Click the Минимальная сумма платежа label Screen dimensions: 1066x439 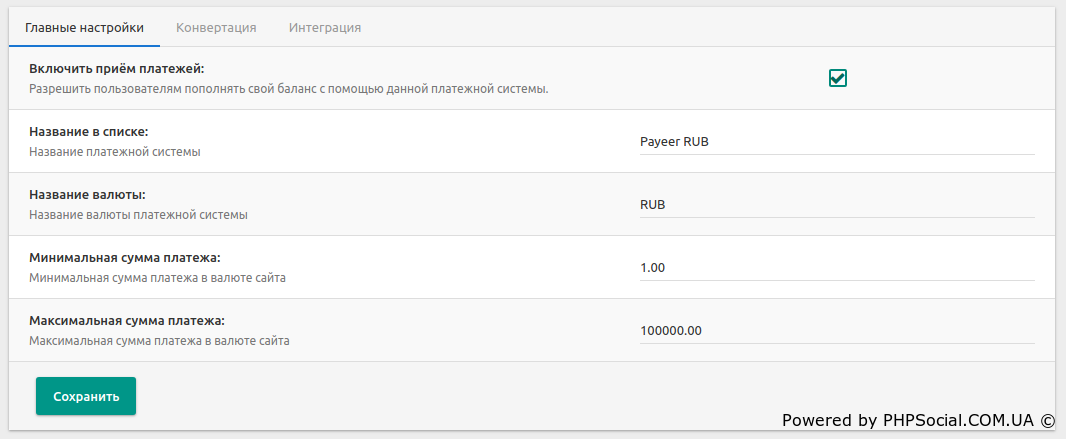pos(125,258)
